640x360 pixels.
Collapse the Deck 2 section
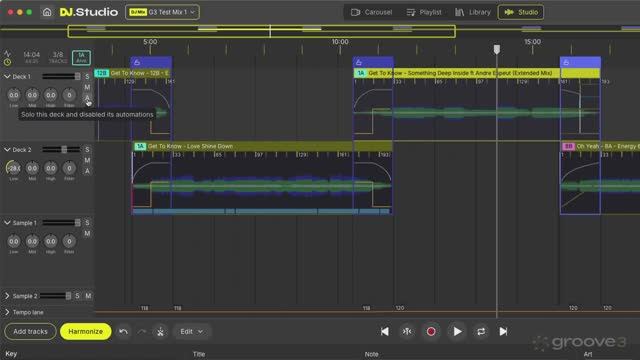(x=7, y=150)
